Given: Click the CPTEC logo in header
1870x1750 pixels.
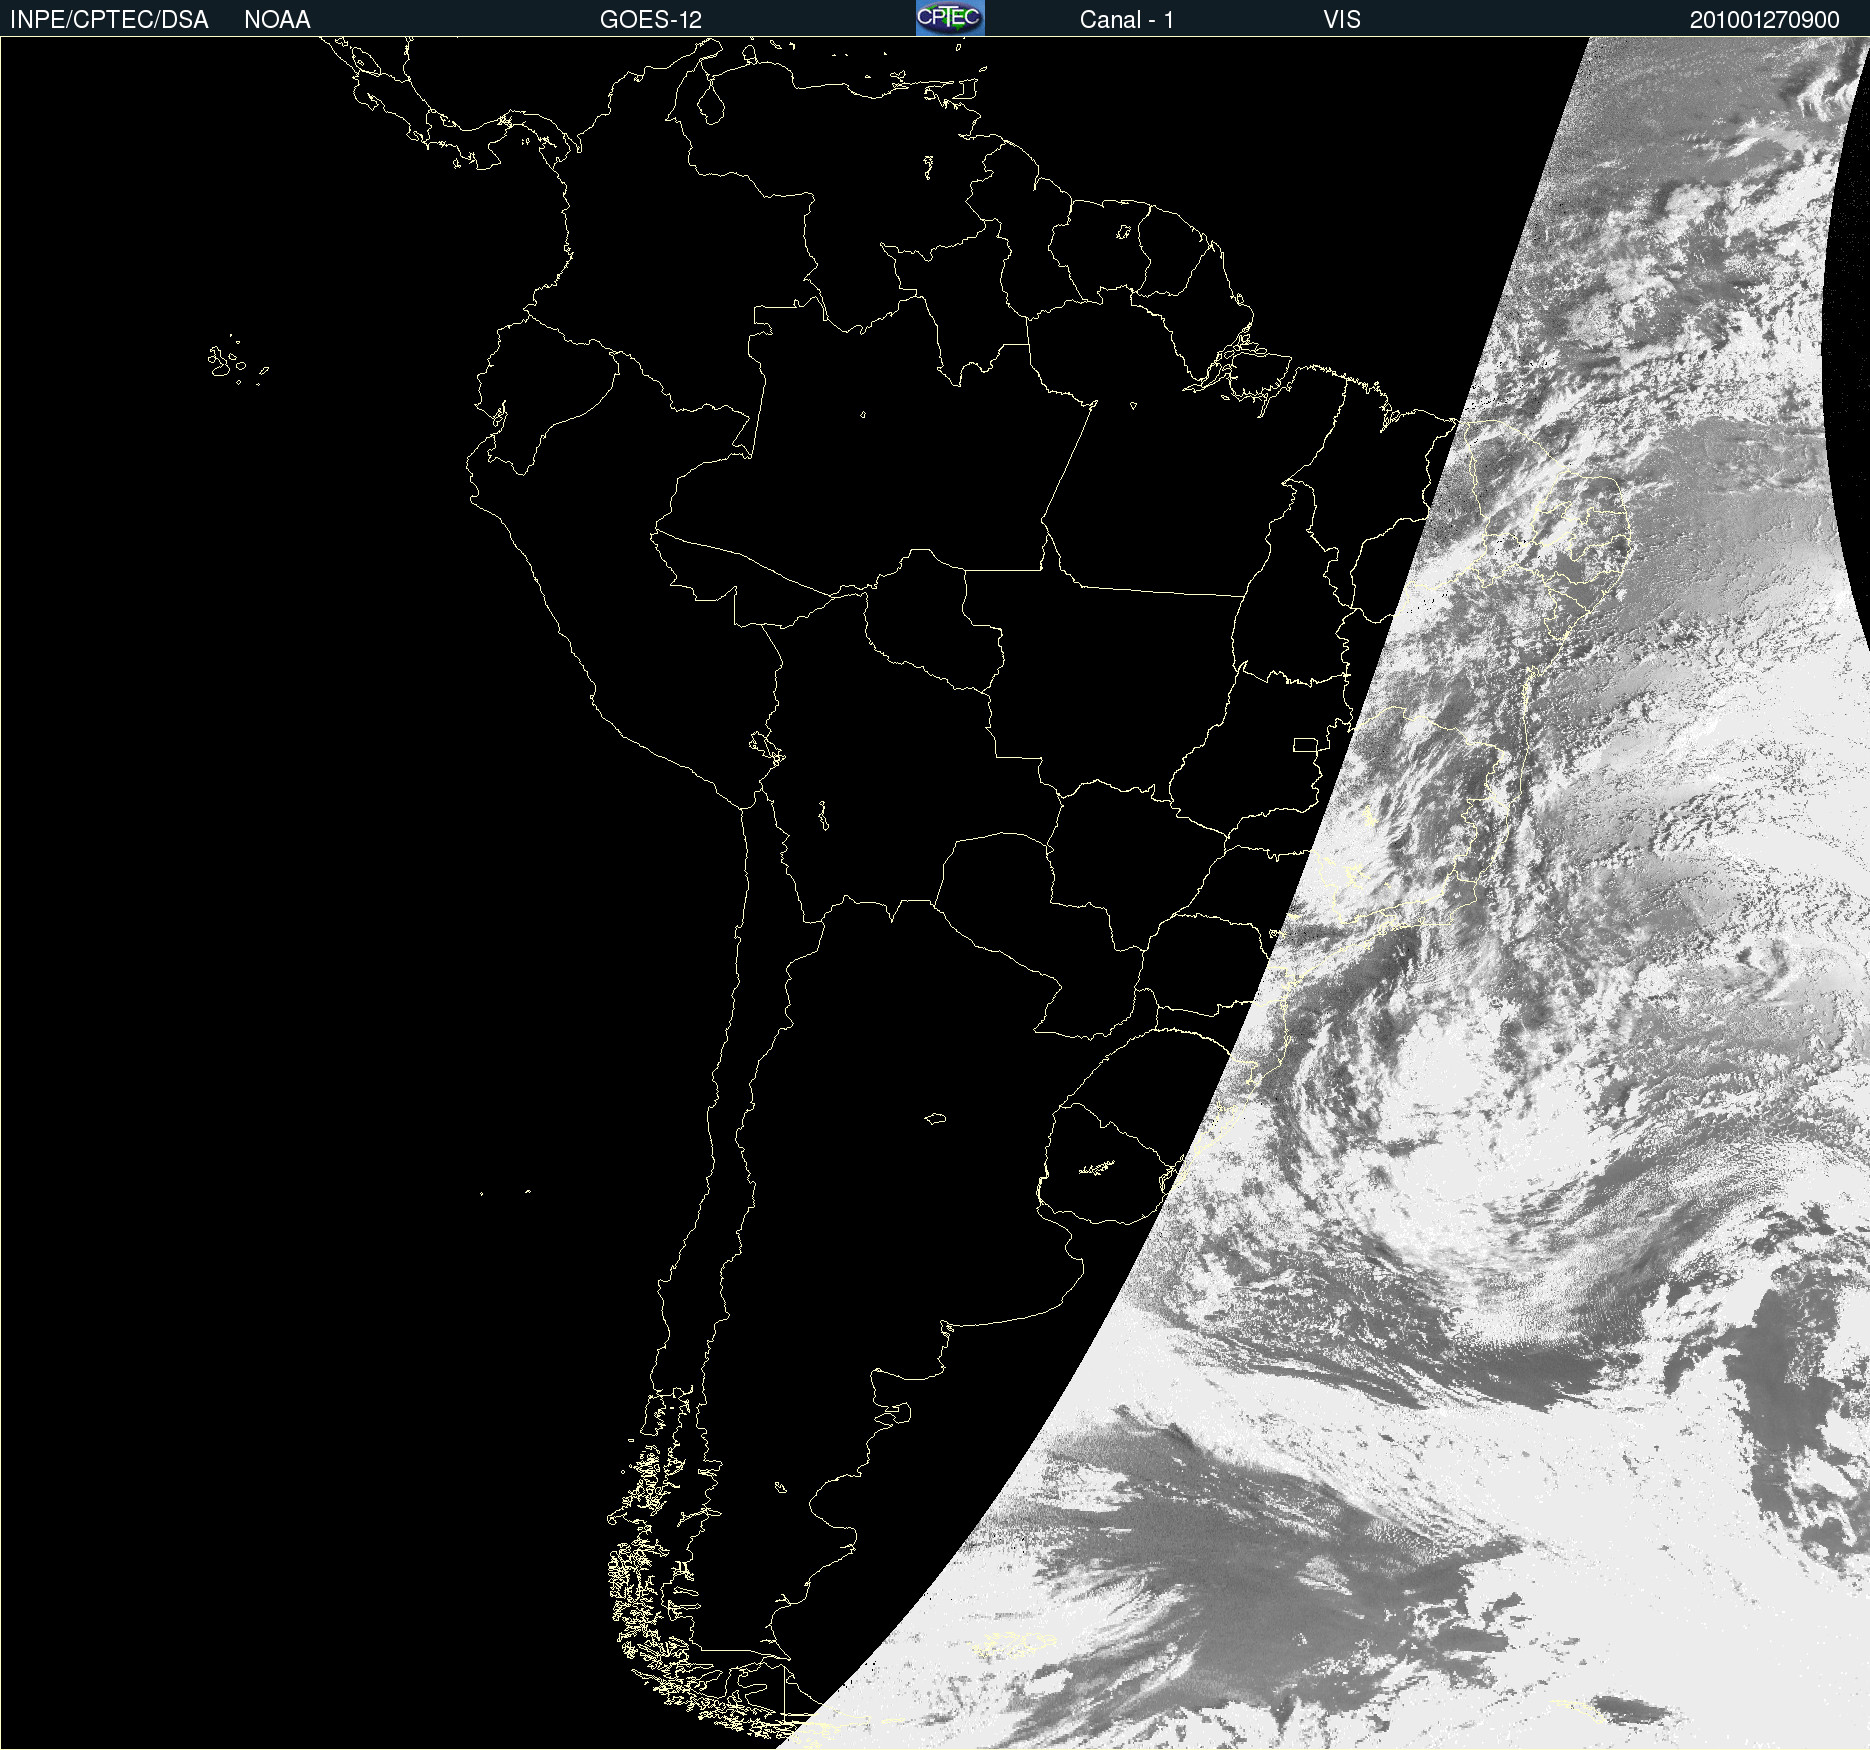Looking at the screenshot, I should (x=950, y=18).
